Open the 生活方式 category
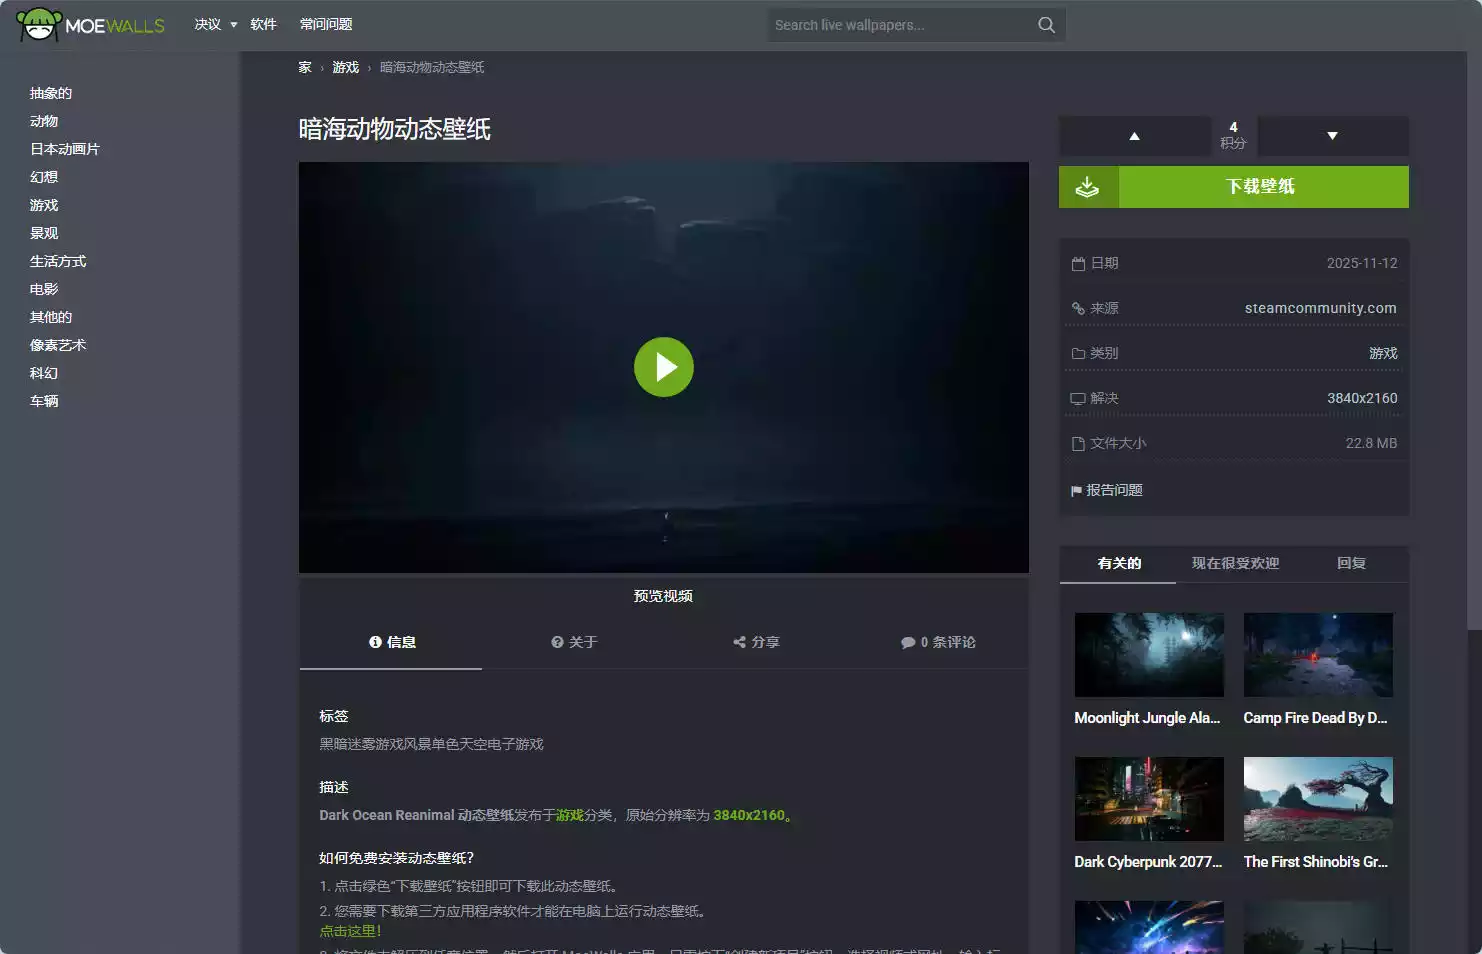 [x=58, y=261]
